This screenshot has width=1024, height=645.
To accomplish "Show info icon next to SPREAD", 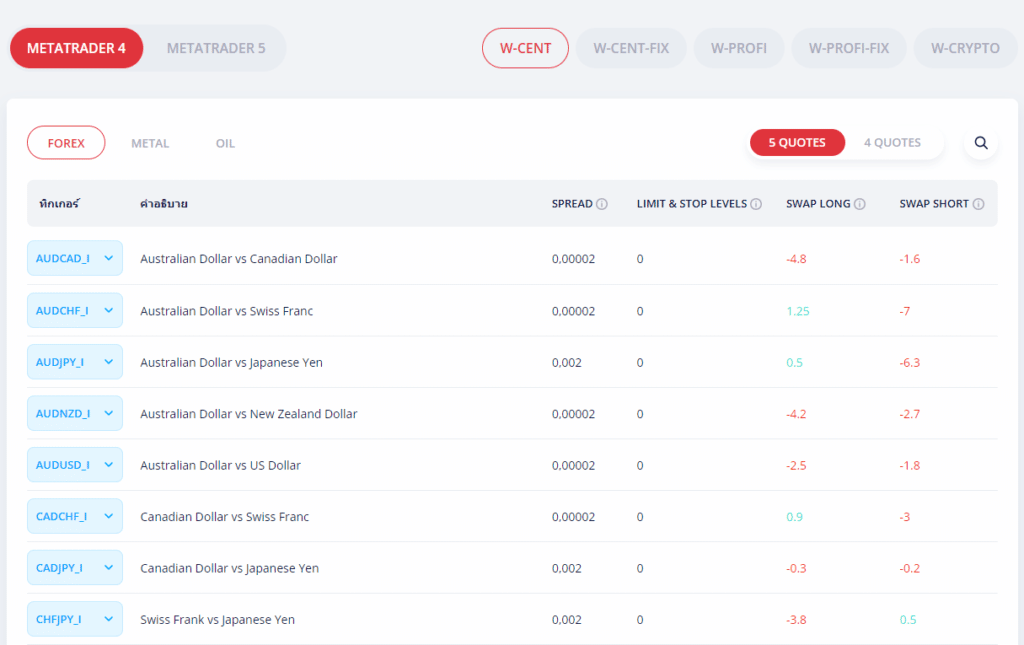I will pos(602,204).
